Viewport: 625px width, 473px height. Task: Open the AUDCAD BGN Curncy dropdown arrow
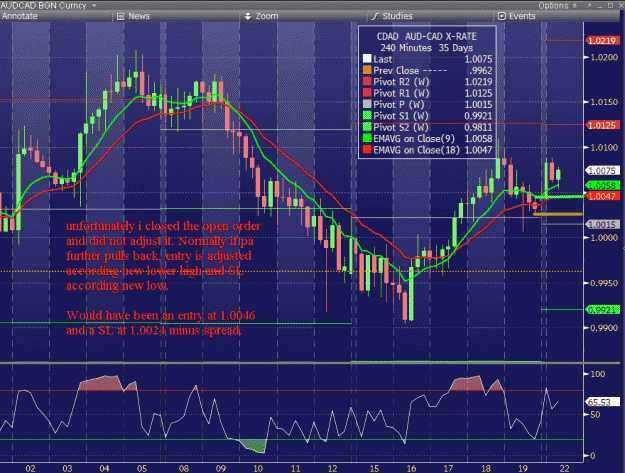coord(94,6)
